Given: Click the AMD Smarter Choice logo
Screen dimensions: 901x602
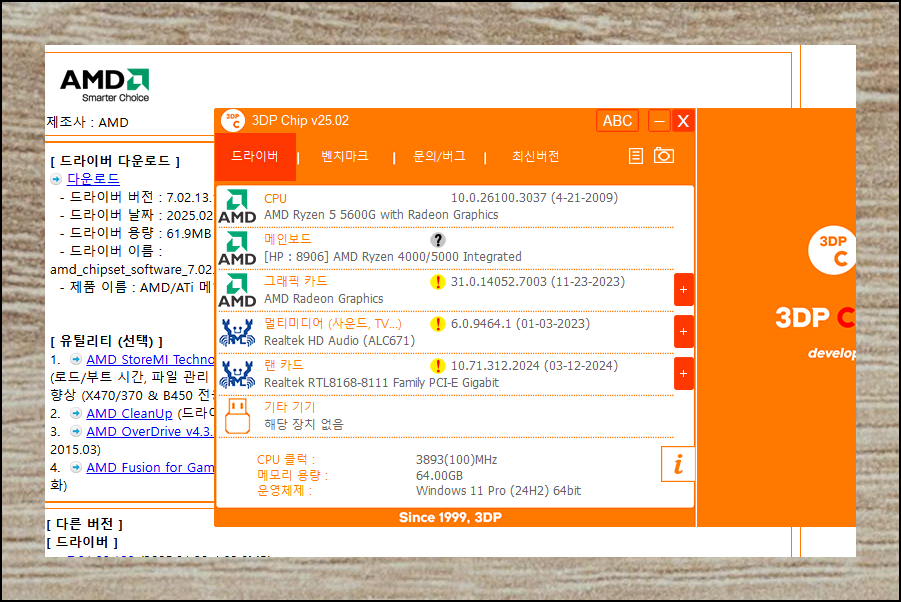Looking at the screenshot, I should [105, 85].
